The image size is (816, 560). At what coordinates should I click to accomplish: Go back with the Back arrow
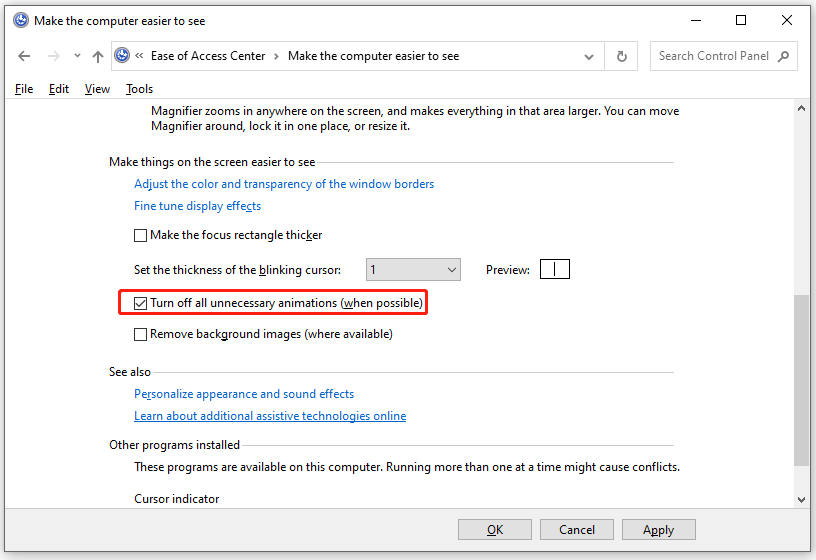point(24,56)
